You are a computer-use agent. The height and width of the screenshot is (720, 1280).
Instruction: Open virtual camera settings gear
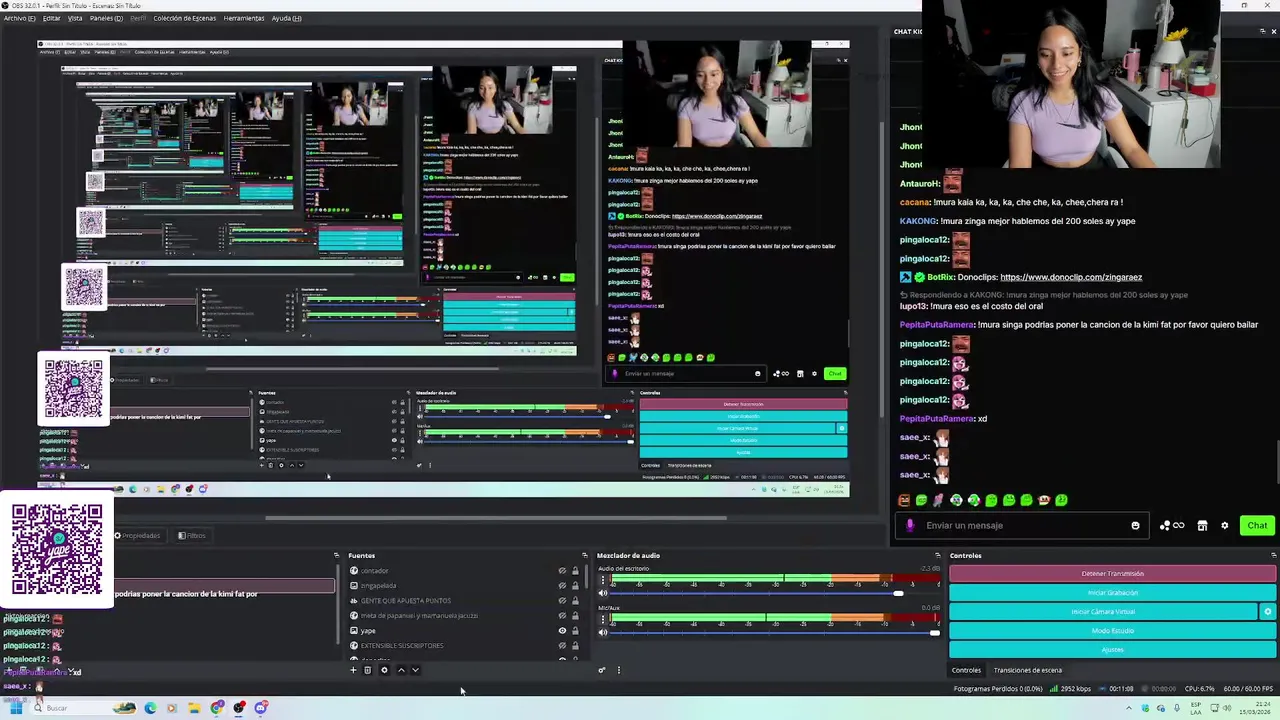click(x=1268, y=612)
